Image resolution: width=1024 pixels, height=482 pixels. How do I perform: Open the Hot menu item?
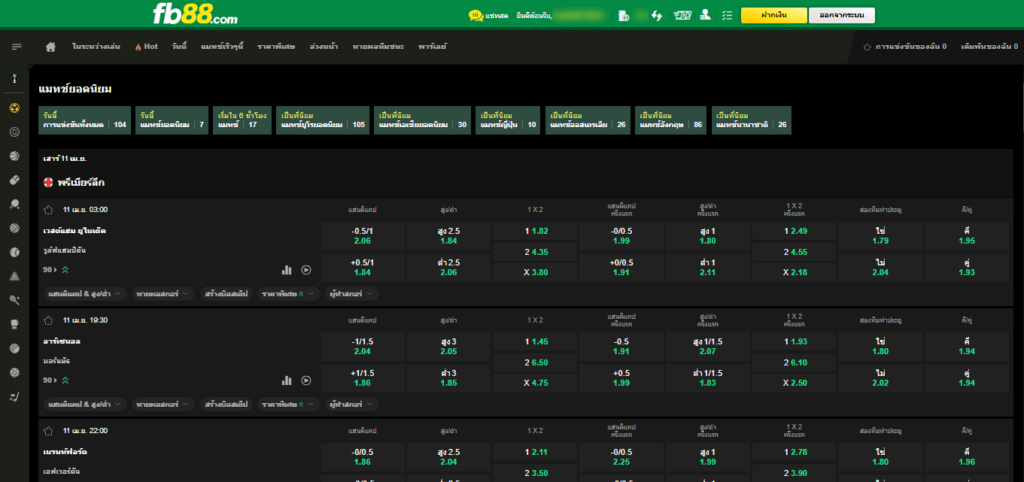pyautogui.click(x=146, y=46)
